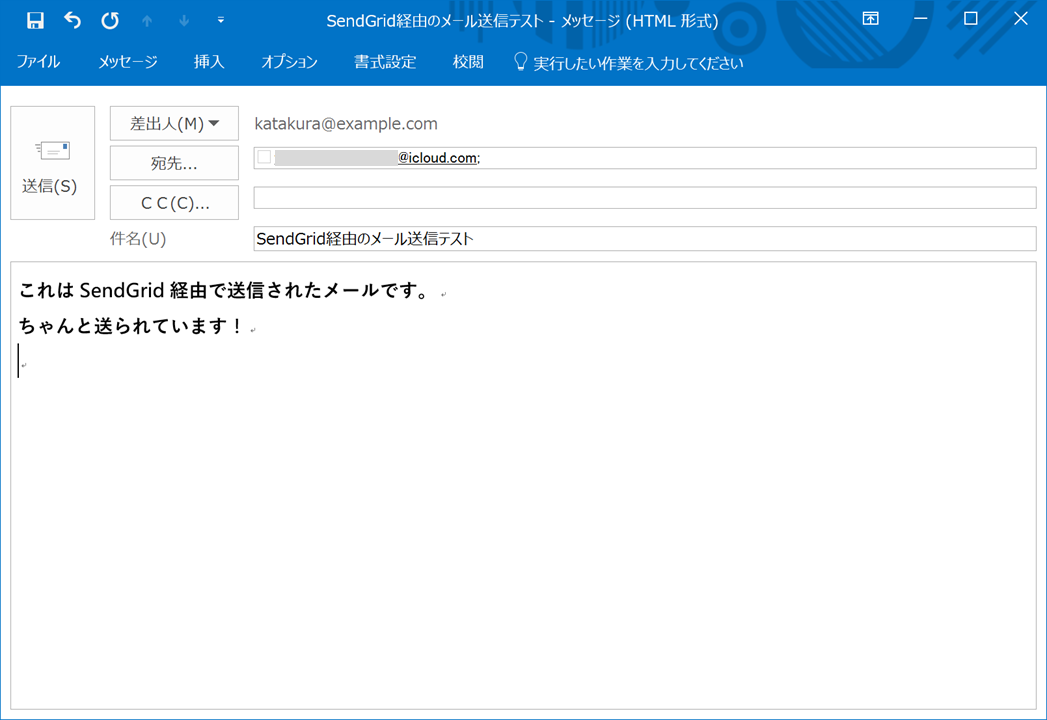The height and width of the screenshot is (720, 1047).
Task: Undo the last action via arrow icon
Action: [72, 21]
